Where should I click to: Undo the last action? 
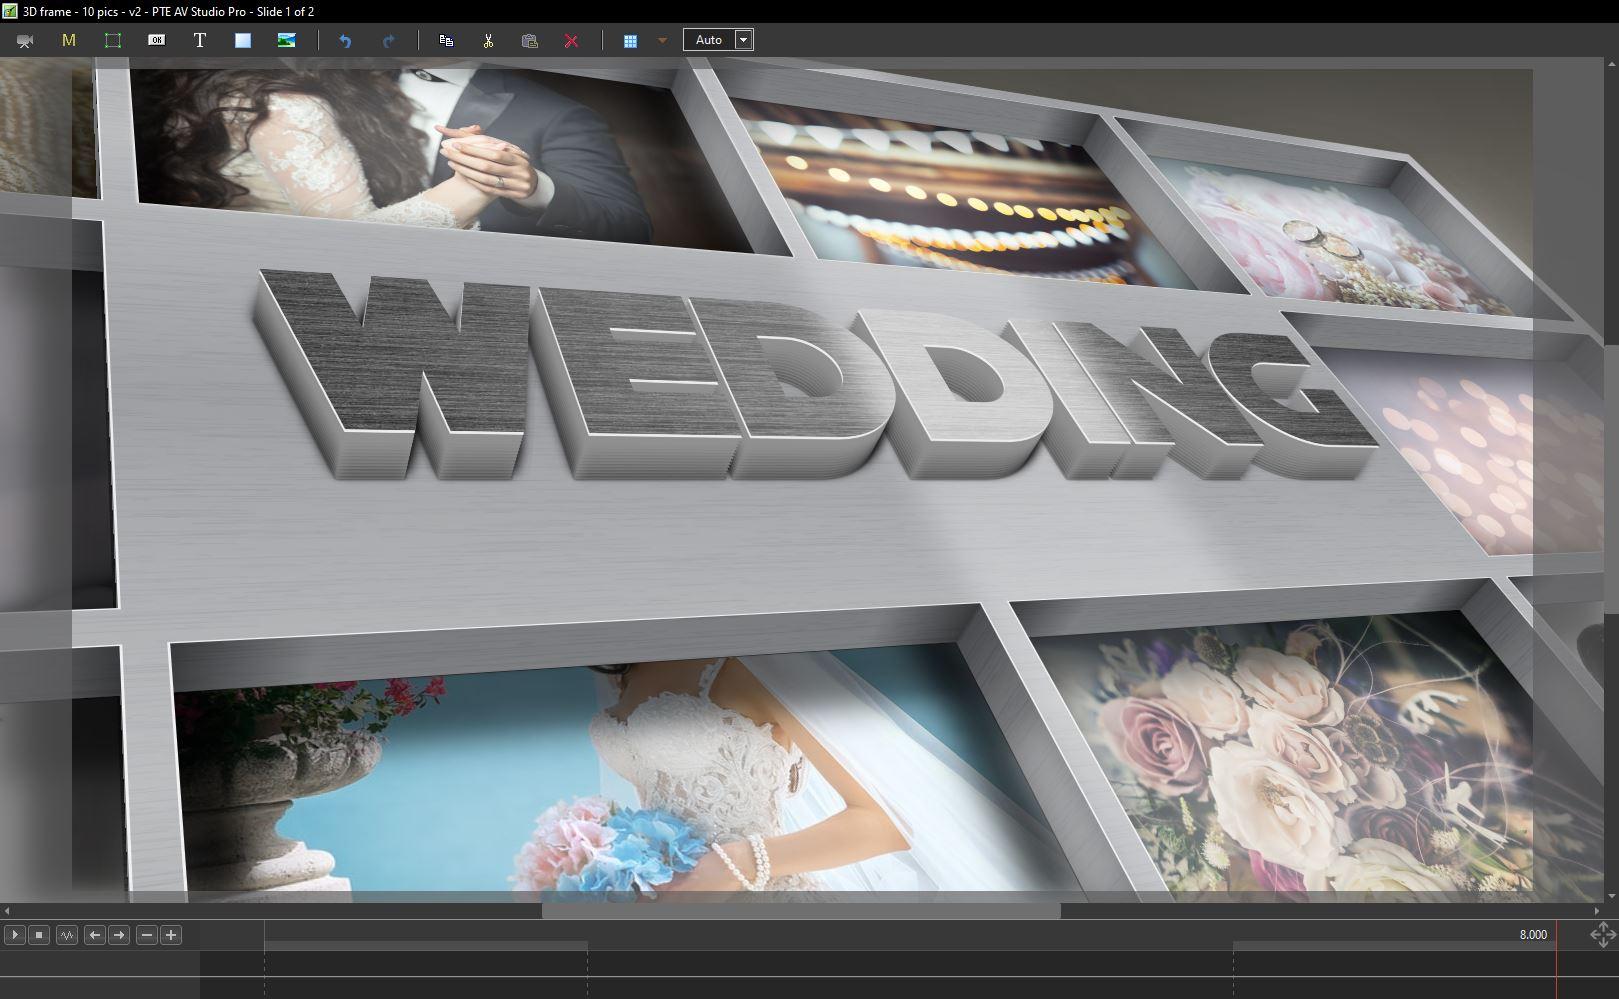tap(345, 41)
